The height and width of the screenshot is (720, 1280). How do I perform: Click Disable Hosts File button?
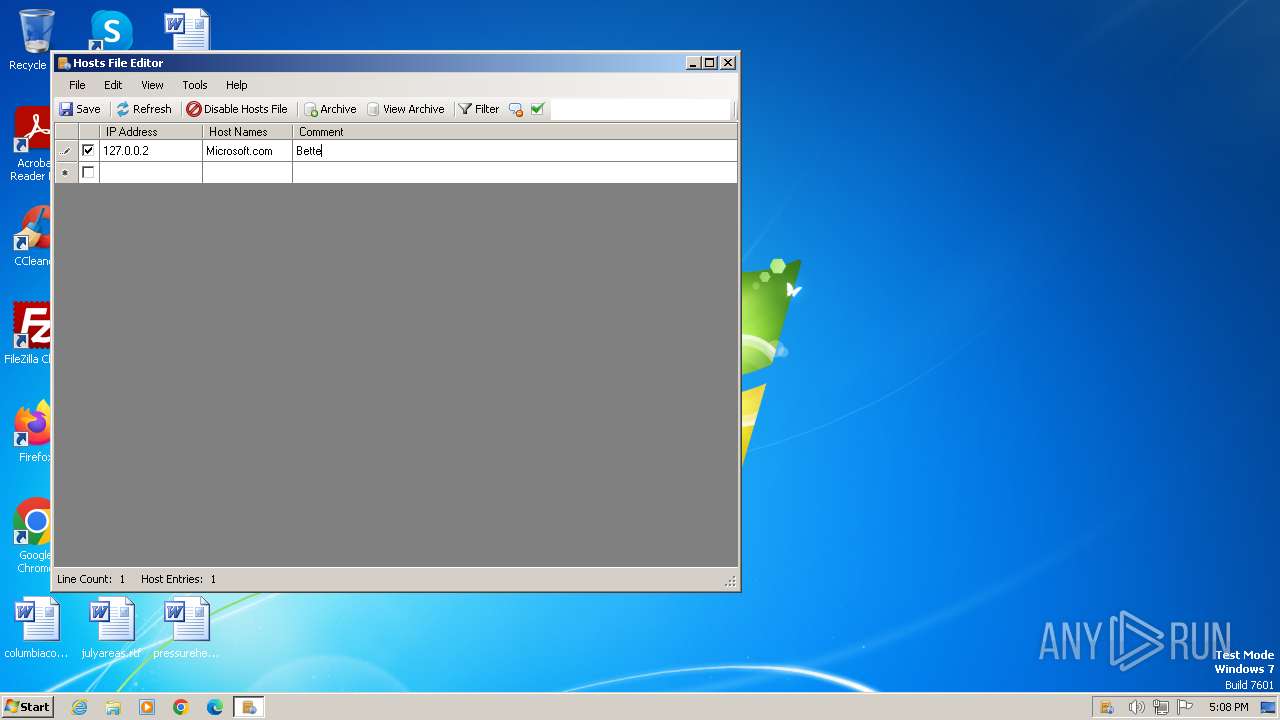[237, 109]
